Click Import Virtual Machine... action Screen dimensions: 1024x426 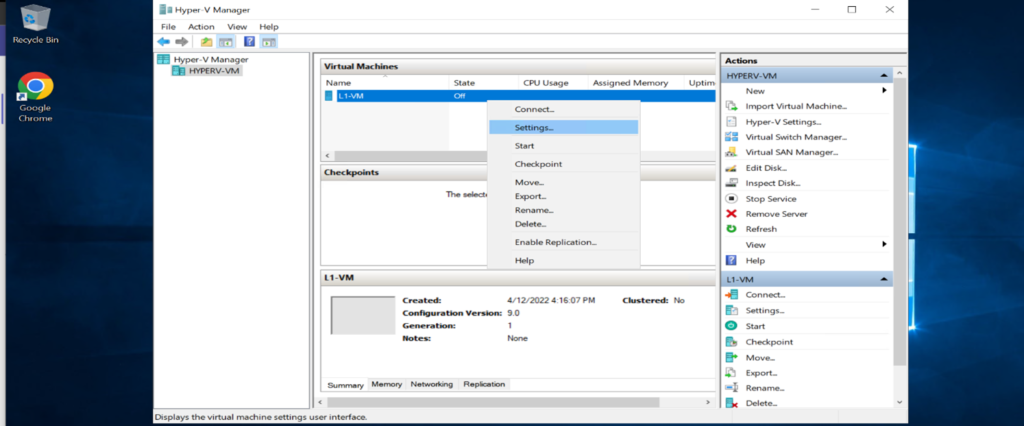796,106
